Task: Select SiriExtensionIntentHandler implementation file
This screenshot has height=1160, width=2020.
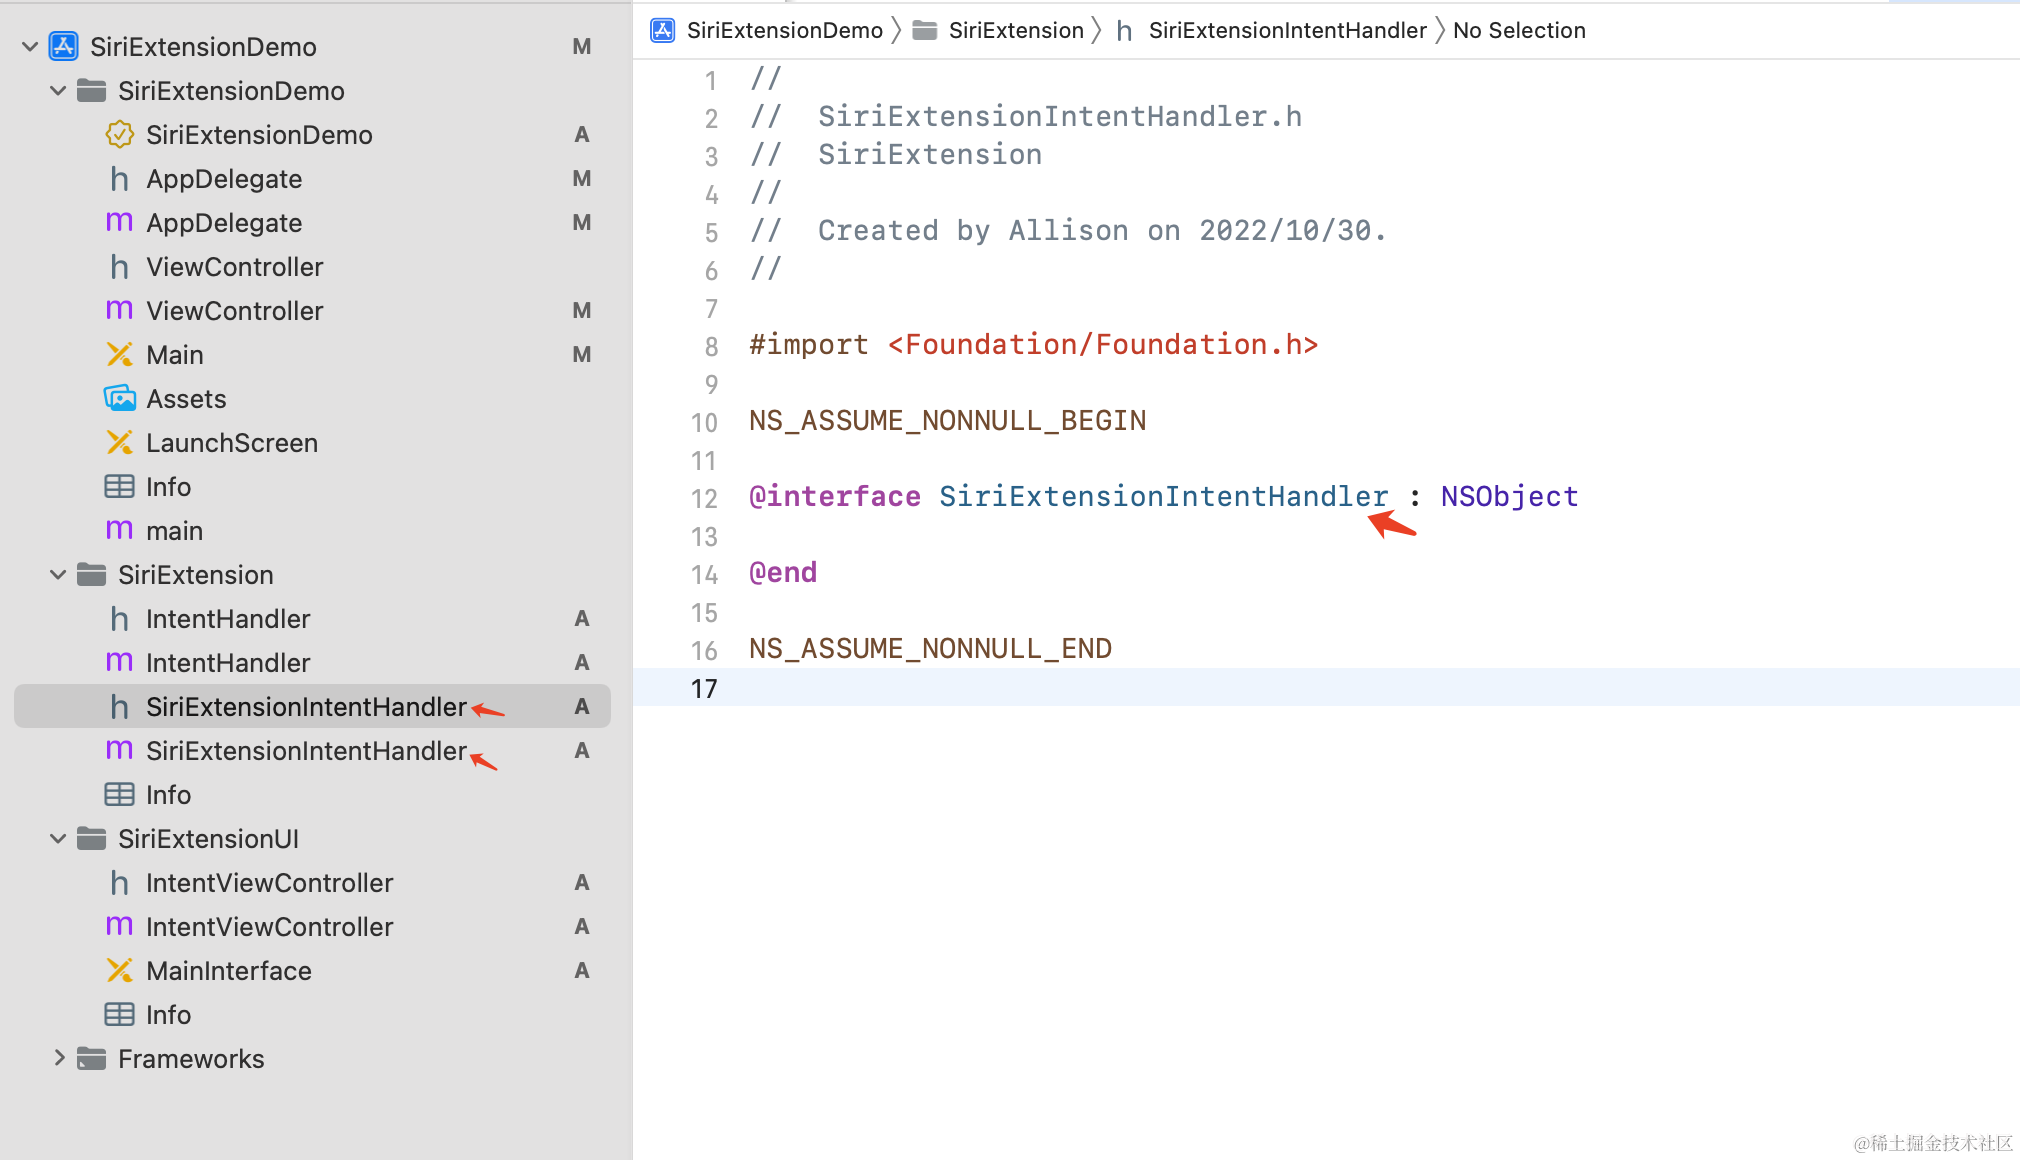Action: pyautogui.click(x=305, y=750)
